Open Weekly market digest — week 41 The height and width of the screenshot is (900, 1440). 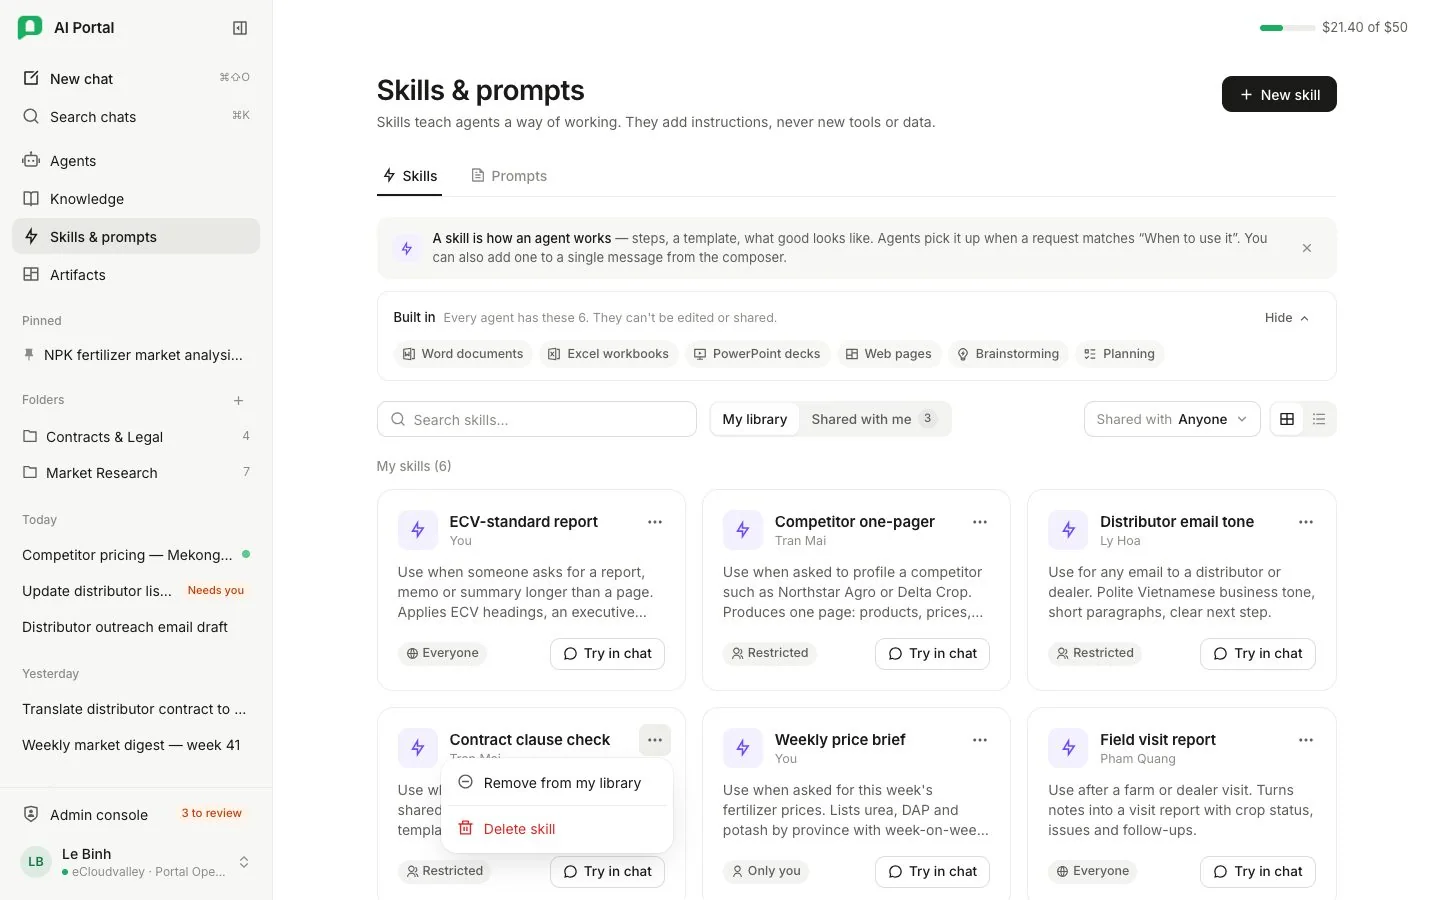[x=136, y=744]
